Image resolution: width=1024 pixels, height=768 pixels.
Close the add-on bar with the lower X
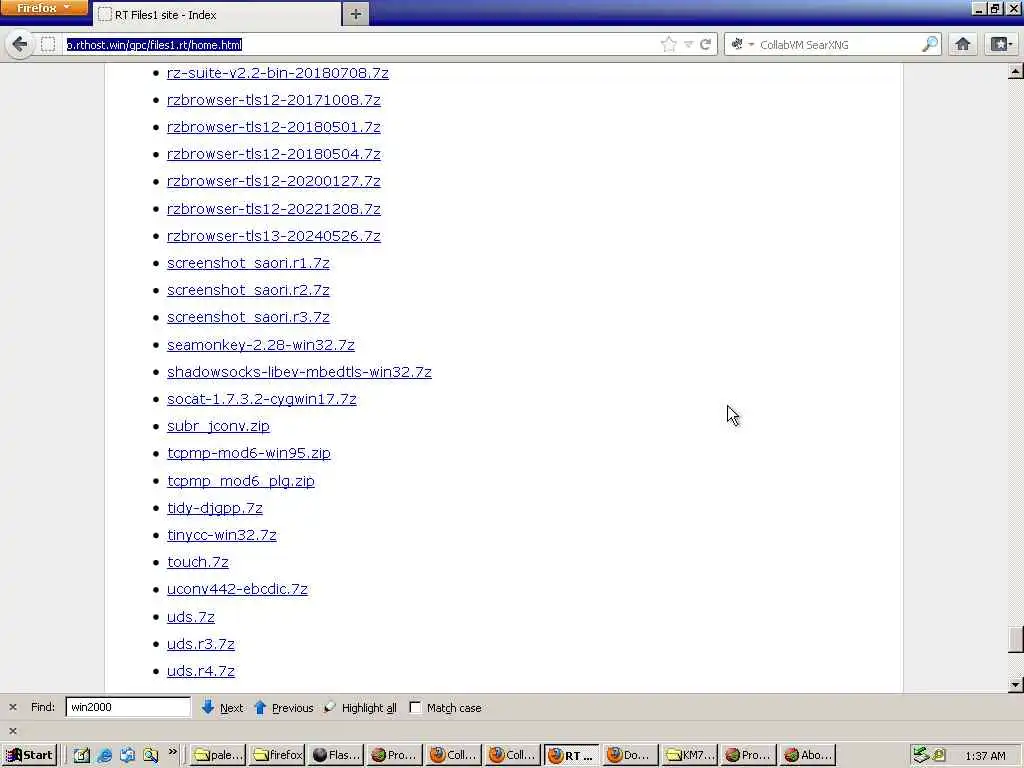pyautogui.click(x=12, y=731)
